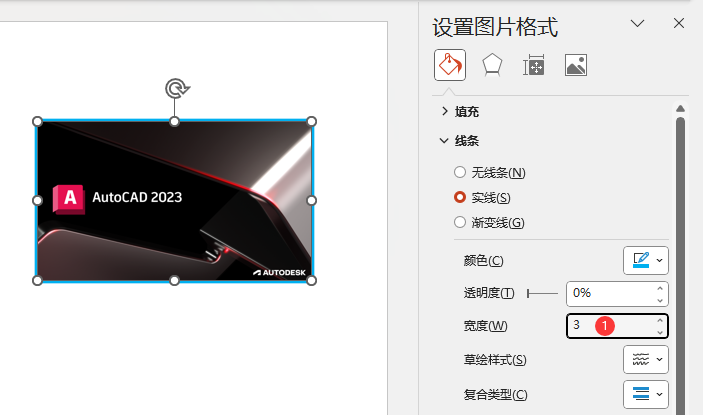This screenshot has width=703, height=415.
Task: Collapse the 线条 section
Action: (460, 141)
